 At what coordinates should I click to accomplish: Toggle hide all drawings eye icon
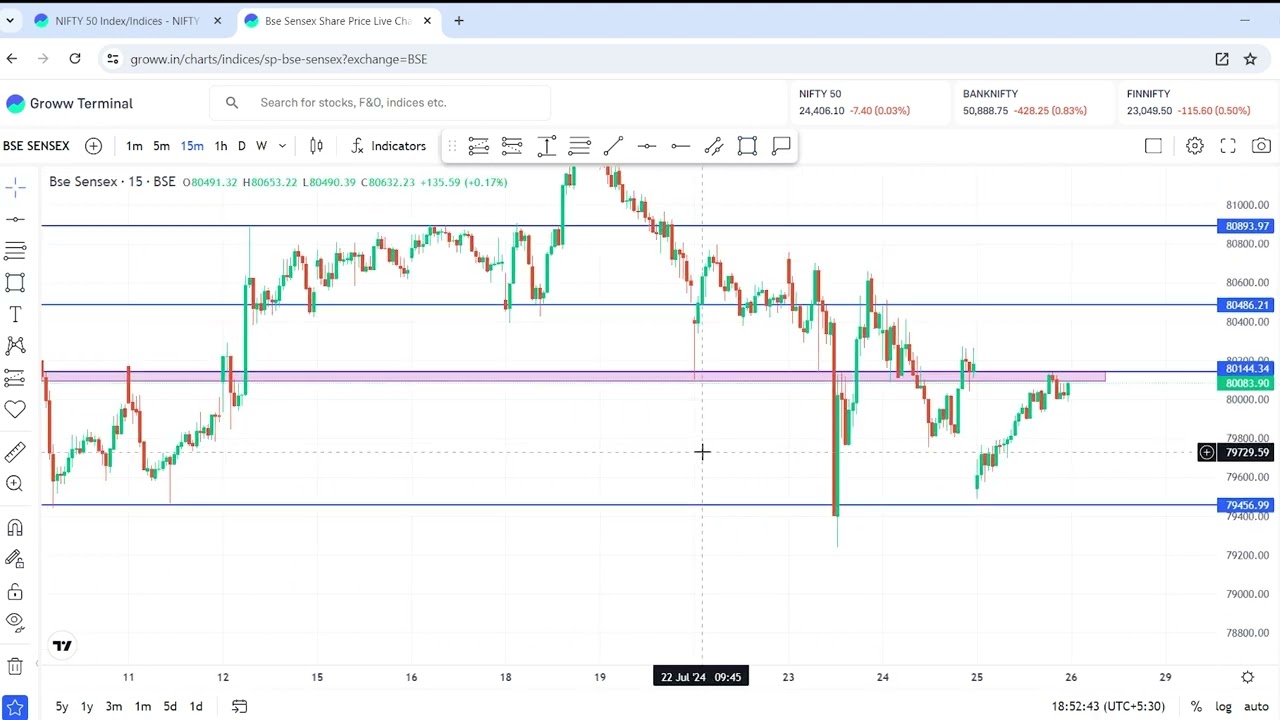15,622
